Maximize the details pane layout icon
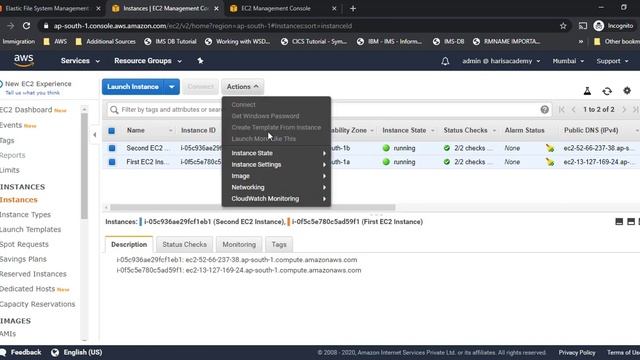 click(x=619, y=222)
